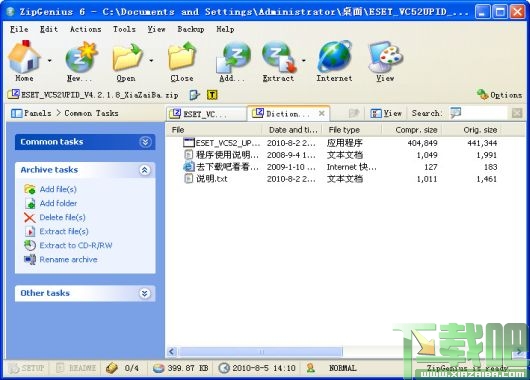This screenshot has height=380, width=530.
Task: Open the Home dropdown arrow
Action: [x=50, y=61]
